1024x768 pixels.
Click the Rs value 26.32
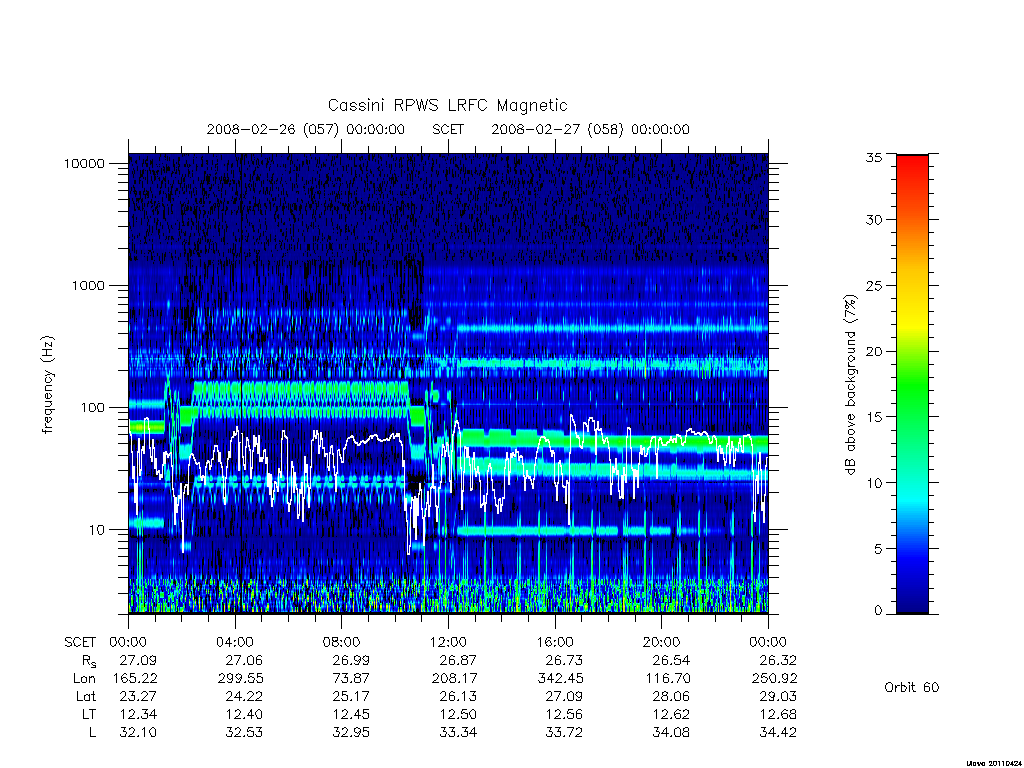[778, 660]
